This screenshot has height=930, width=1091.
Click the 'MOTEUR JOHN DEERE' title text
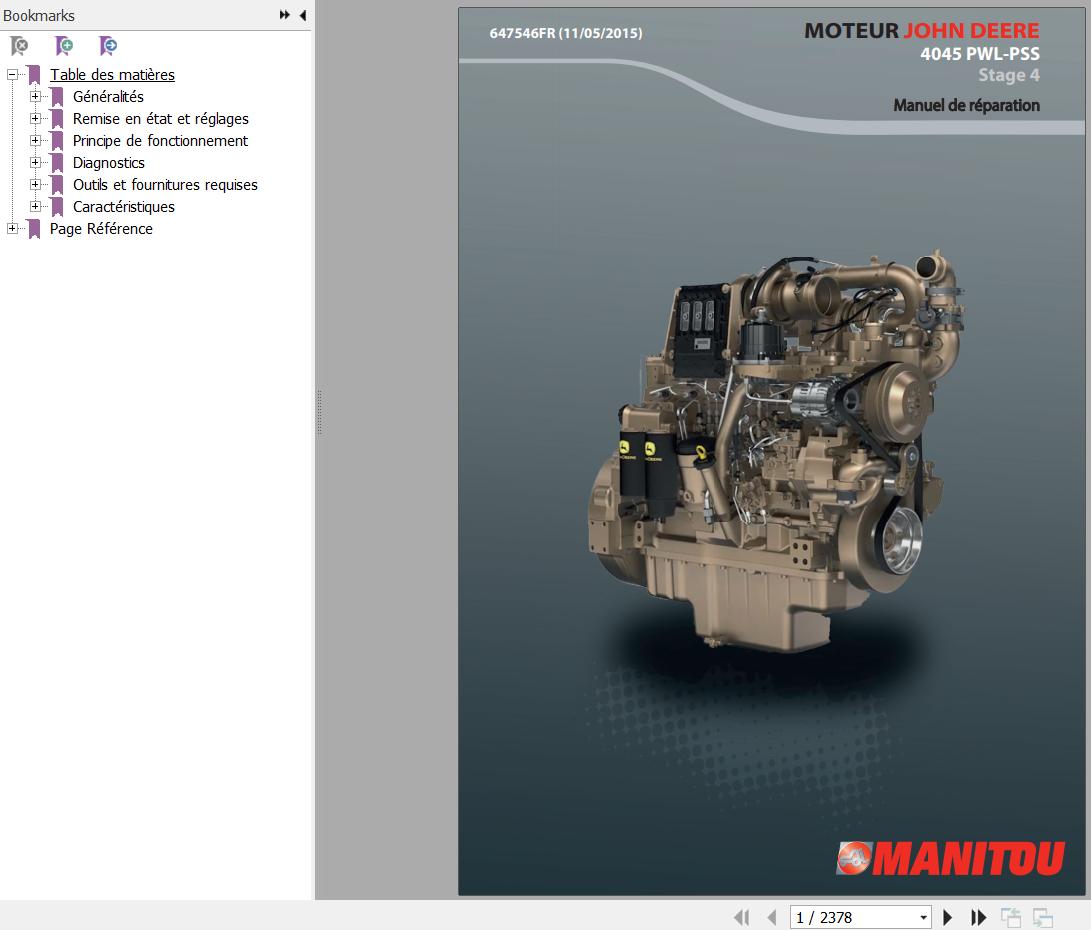pyautogui.click(x=922, y=31)
